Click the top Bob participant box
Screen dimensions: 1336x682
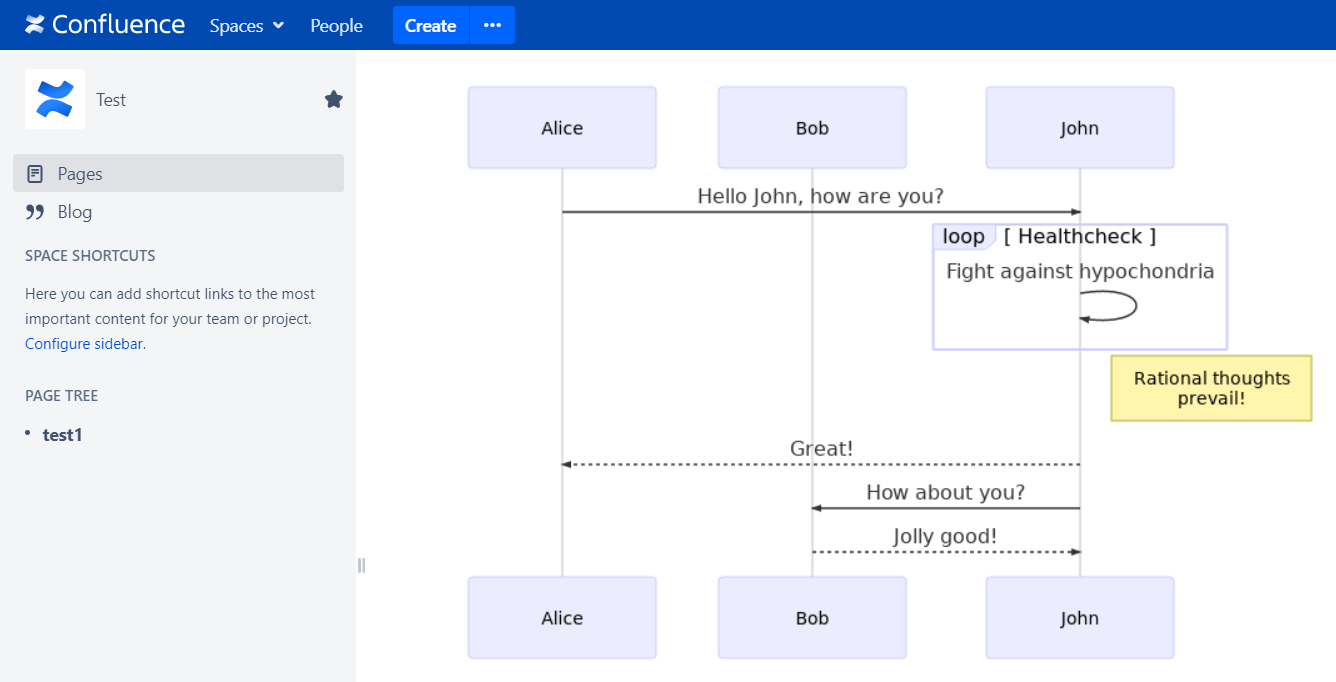click(812, 128)
